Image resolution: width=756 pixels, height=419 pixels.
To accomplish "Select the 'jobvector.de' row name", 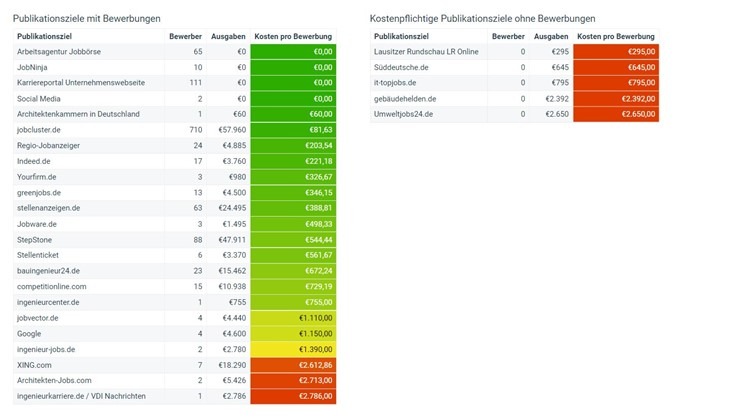I will [x=38, y=318].
